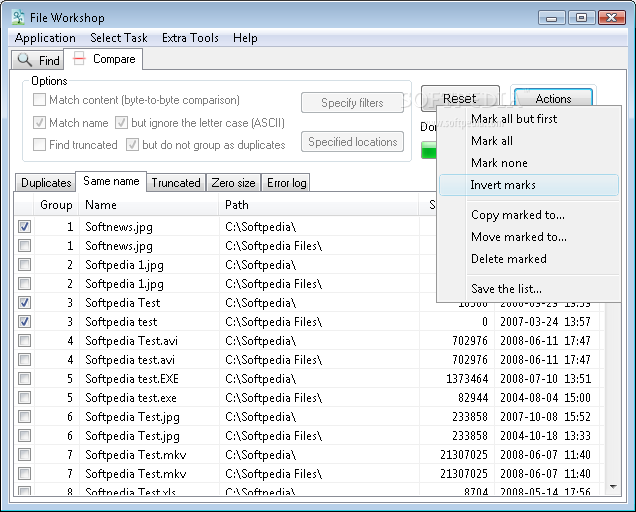The image size is (636, 512).
Task: Choose Mark all but first
Action: (529, 119)
